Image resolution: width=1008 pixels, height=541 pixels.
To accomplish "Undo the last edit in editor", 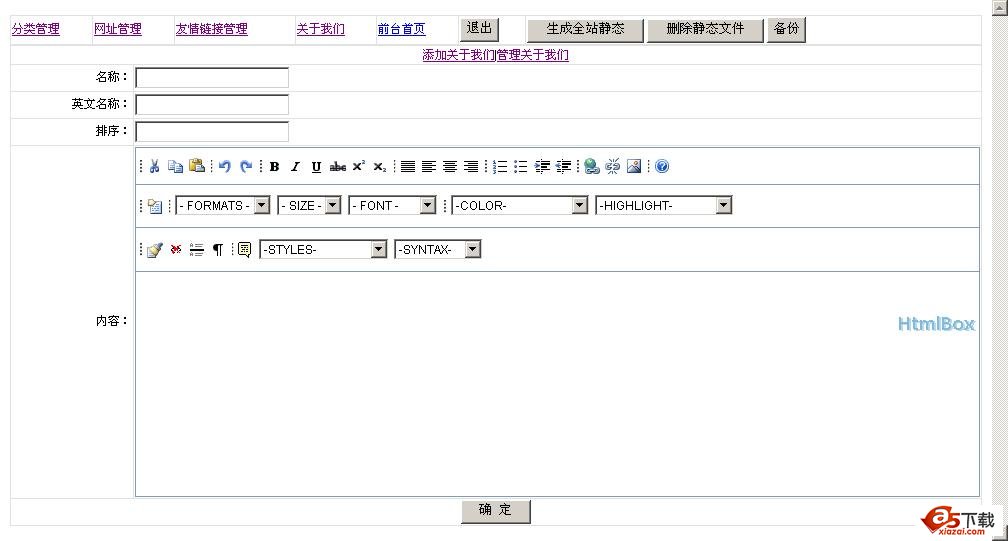I will tap(225, 167).
